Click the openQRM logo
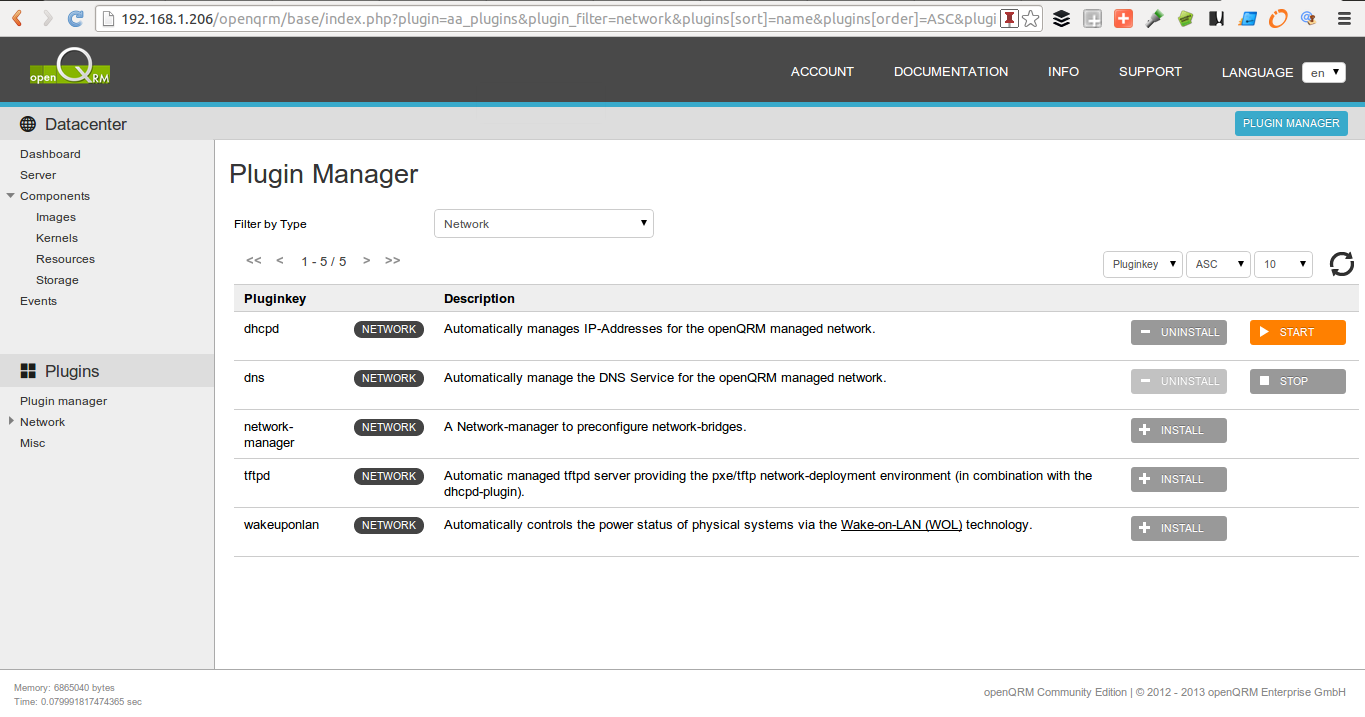1365x717 pixels. [70, 68]
